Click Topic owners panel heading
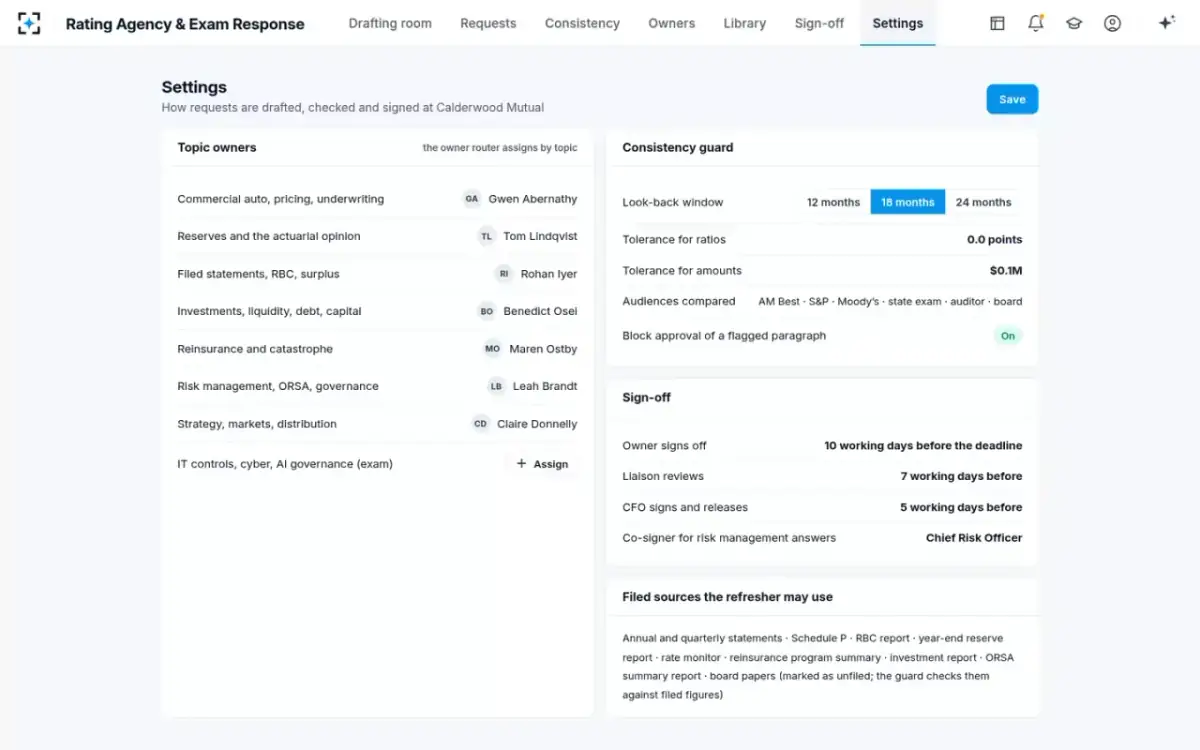This screenshot has width=1200, height=750. [x=217, y=147]
